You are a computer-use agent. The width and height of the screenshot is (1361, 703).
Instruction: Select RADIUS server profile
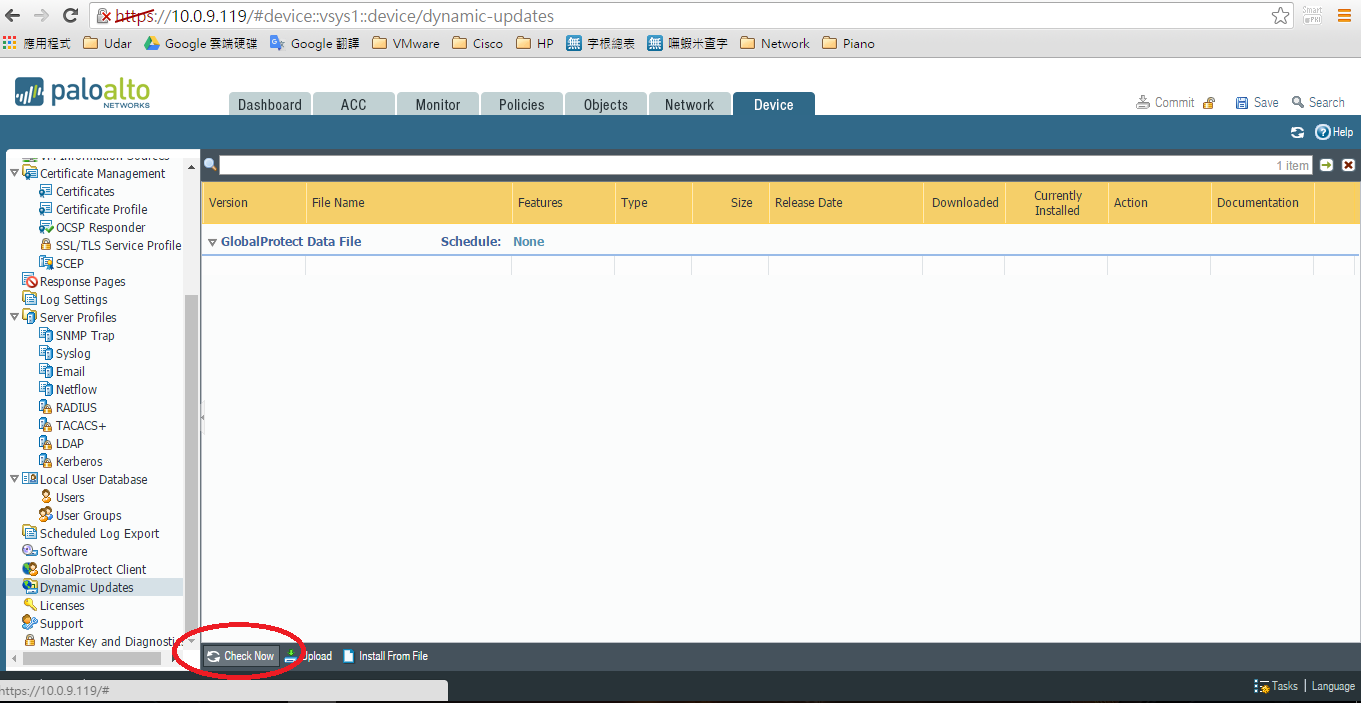76,407
